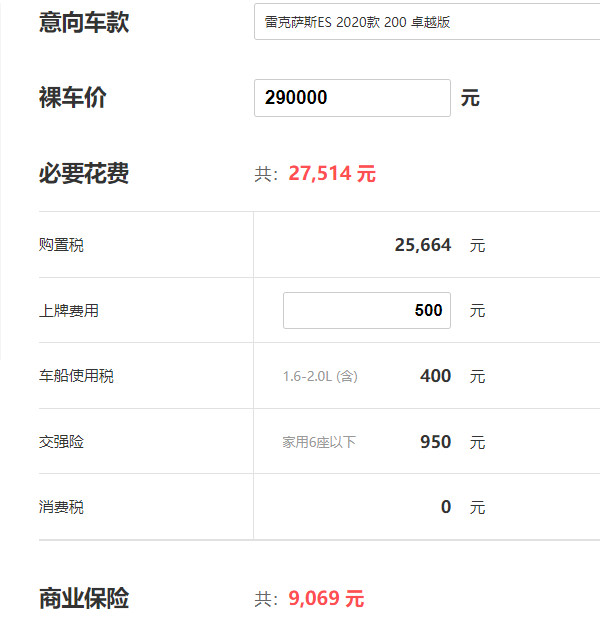Click the 上牌费用 row label
The width and height of the screenshot is (600, 618).
click(69, 311)
